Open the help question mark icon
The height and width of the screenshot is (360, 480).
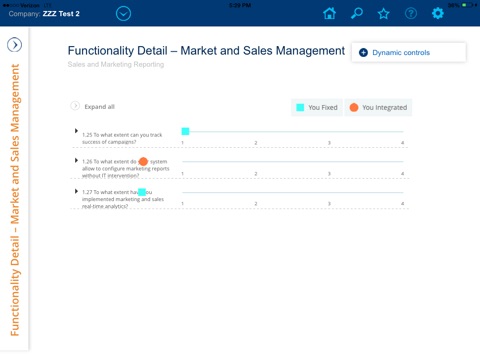click(411, 14)
